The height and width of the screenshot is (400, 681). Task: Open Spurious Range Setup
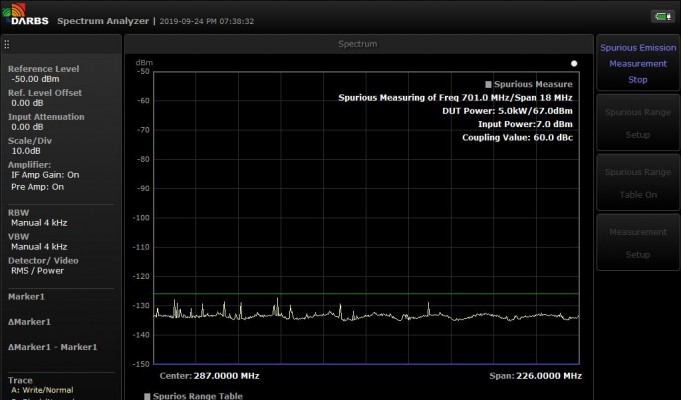(x=638, y=123)
